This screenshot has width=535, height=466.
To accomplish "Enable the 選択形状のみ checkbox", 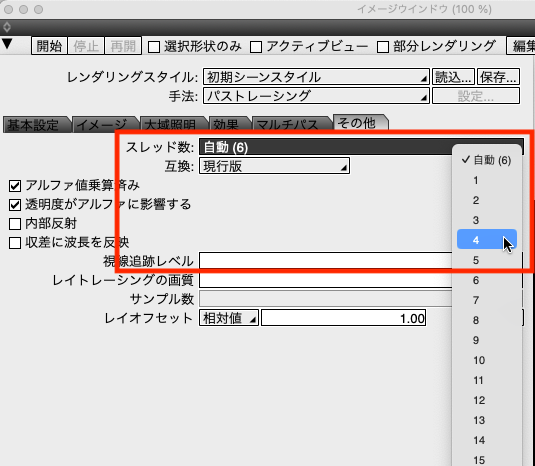I will point(154,47).
